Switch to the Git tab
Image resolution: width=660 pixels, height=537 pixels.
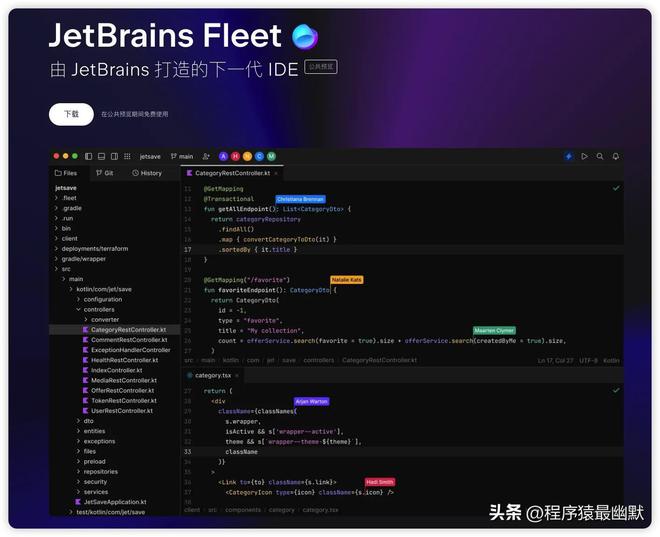coord(104,173)
